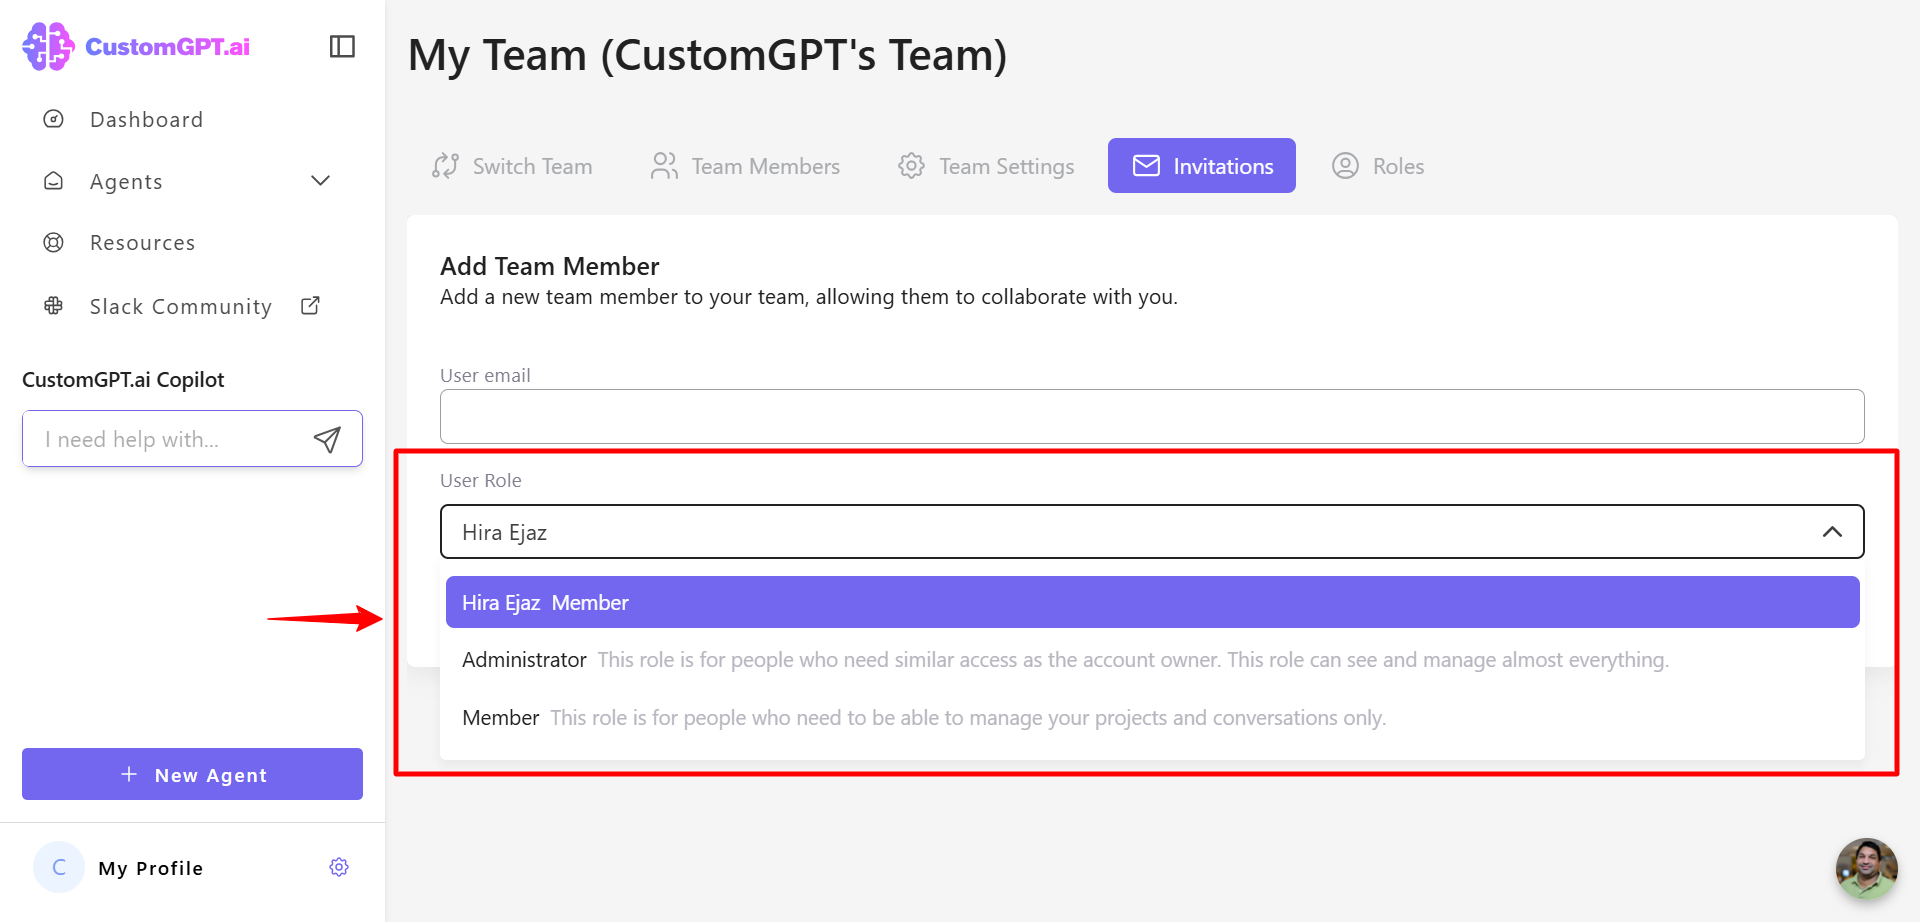This screenshot has width=1920, height=922.
Task: Open the Team Settings tab
Action: point(986,166)
